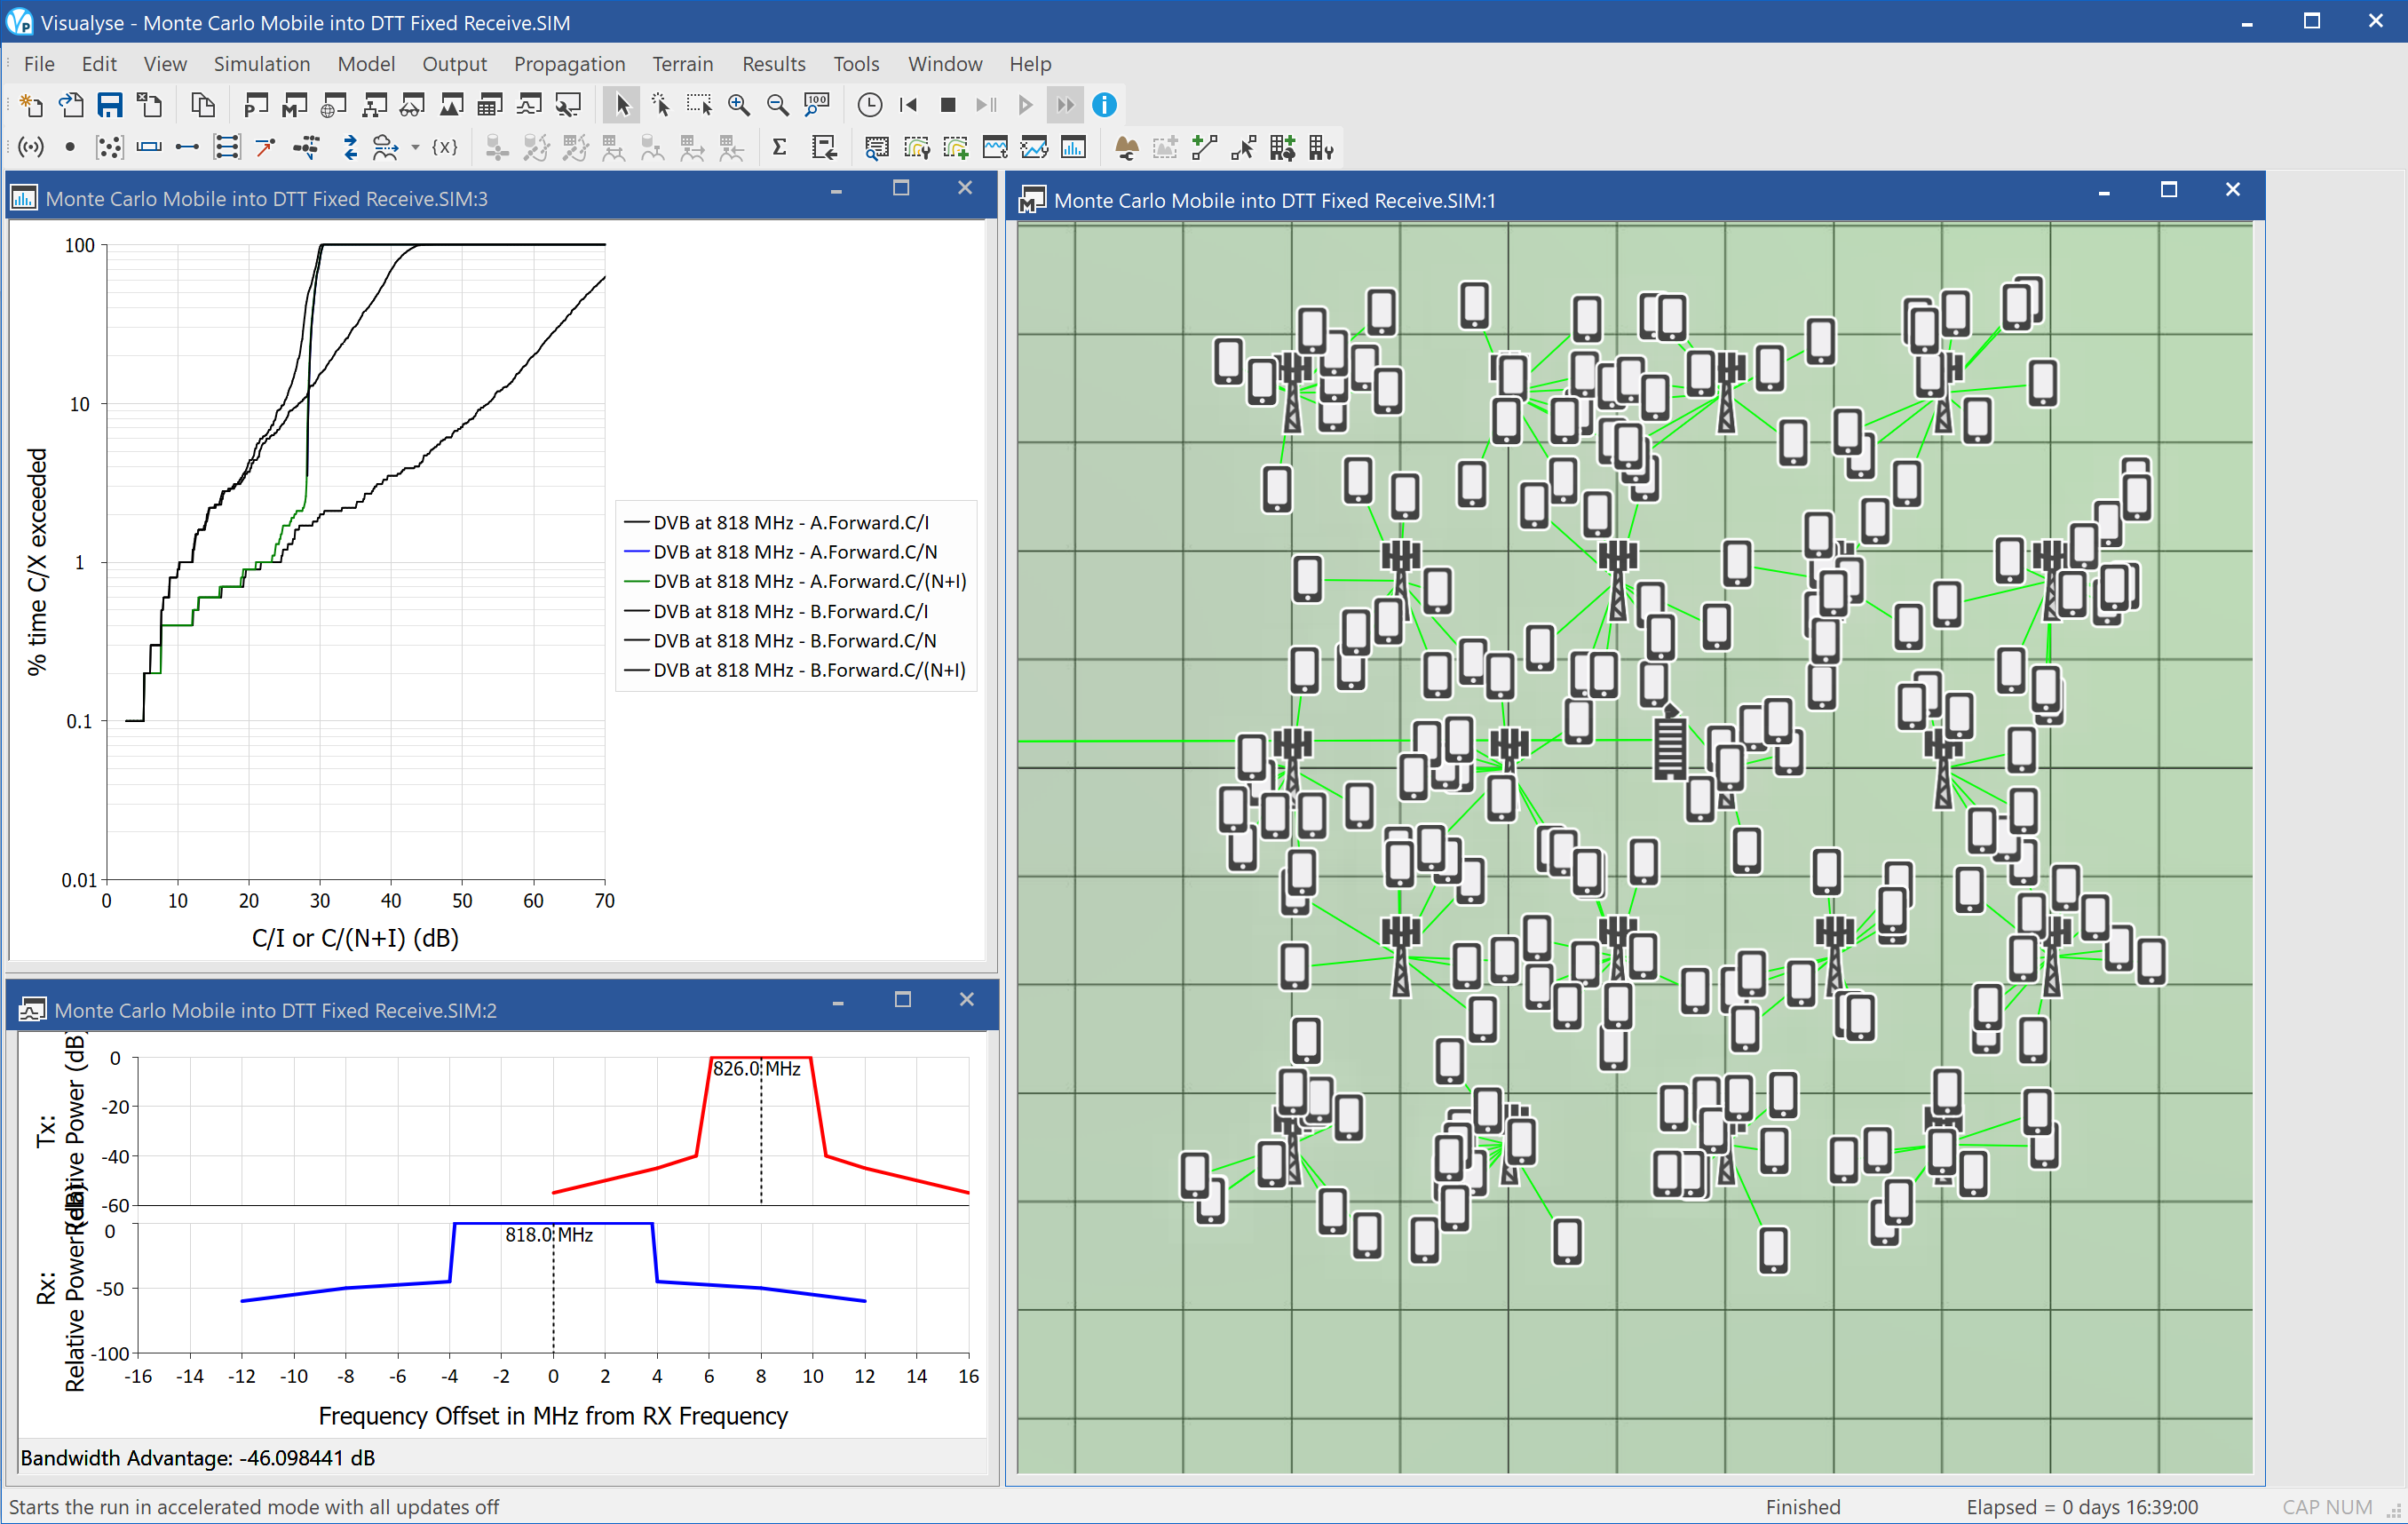Select the zoom in tool in toolbar
This screenshot has width=2408, height=1524.
[x=739, y=106]
